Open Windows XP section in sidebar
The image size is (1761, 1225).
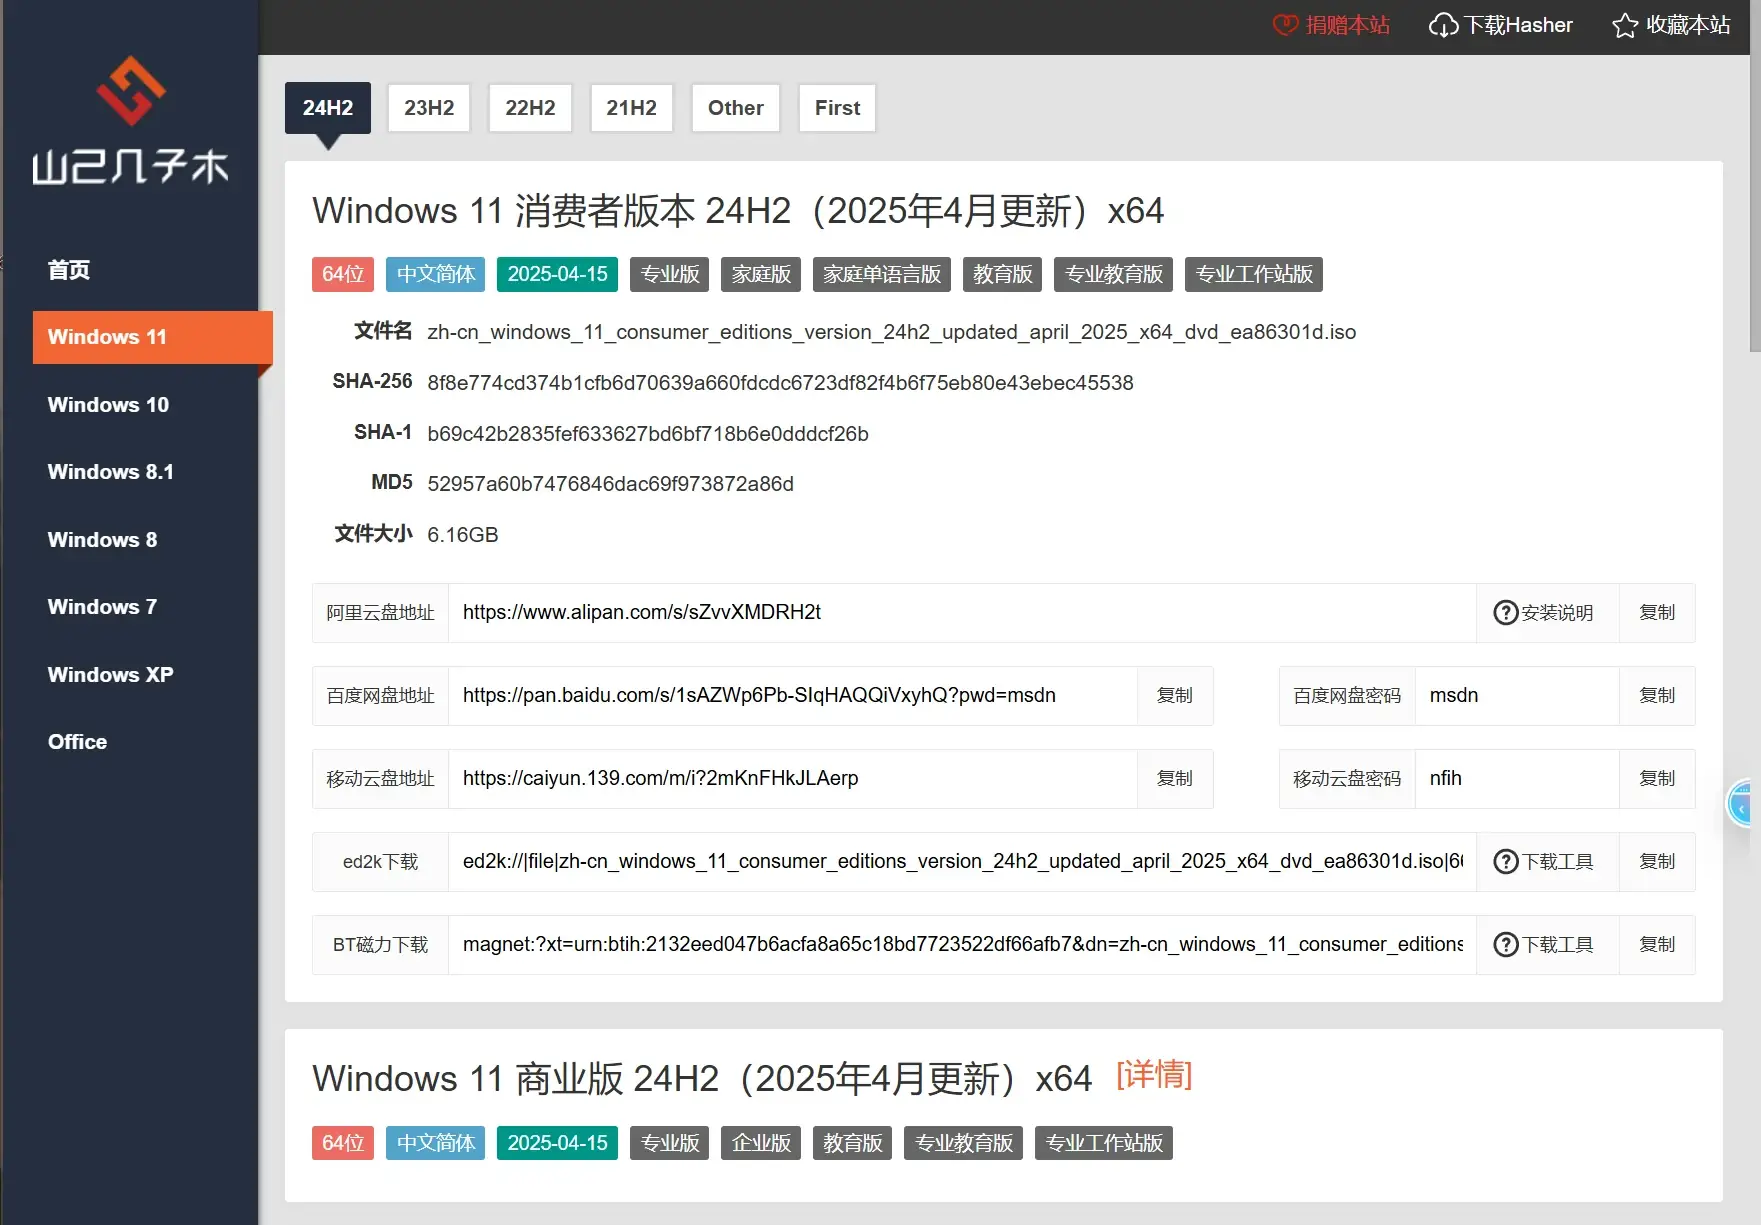tap(110, 675)
